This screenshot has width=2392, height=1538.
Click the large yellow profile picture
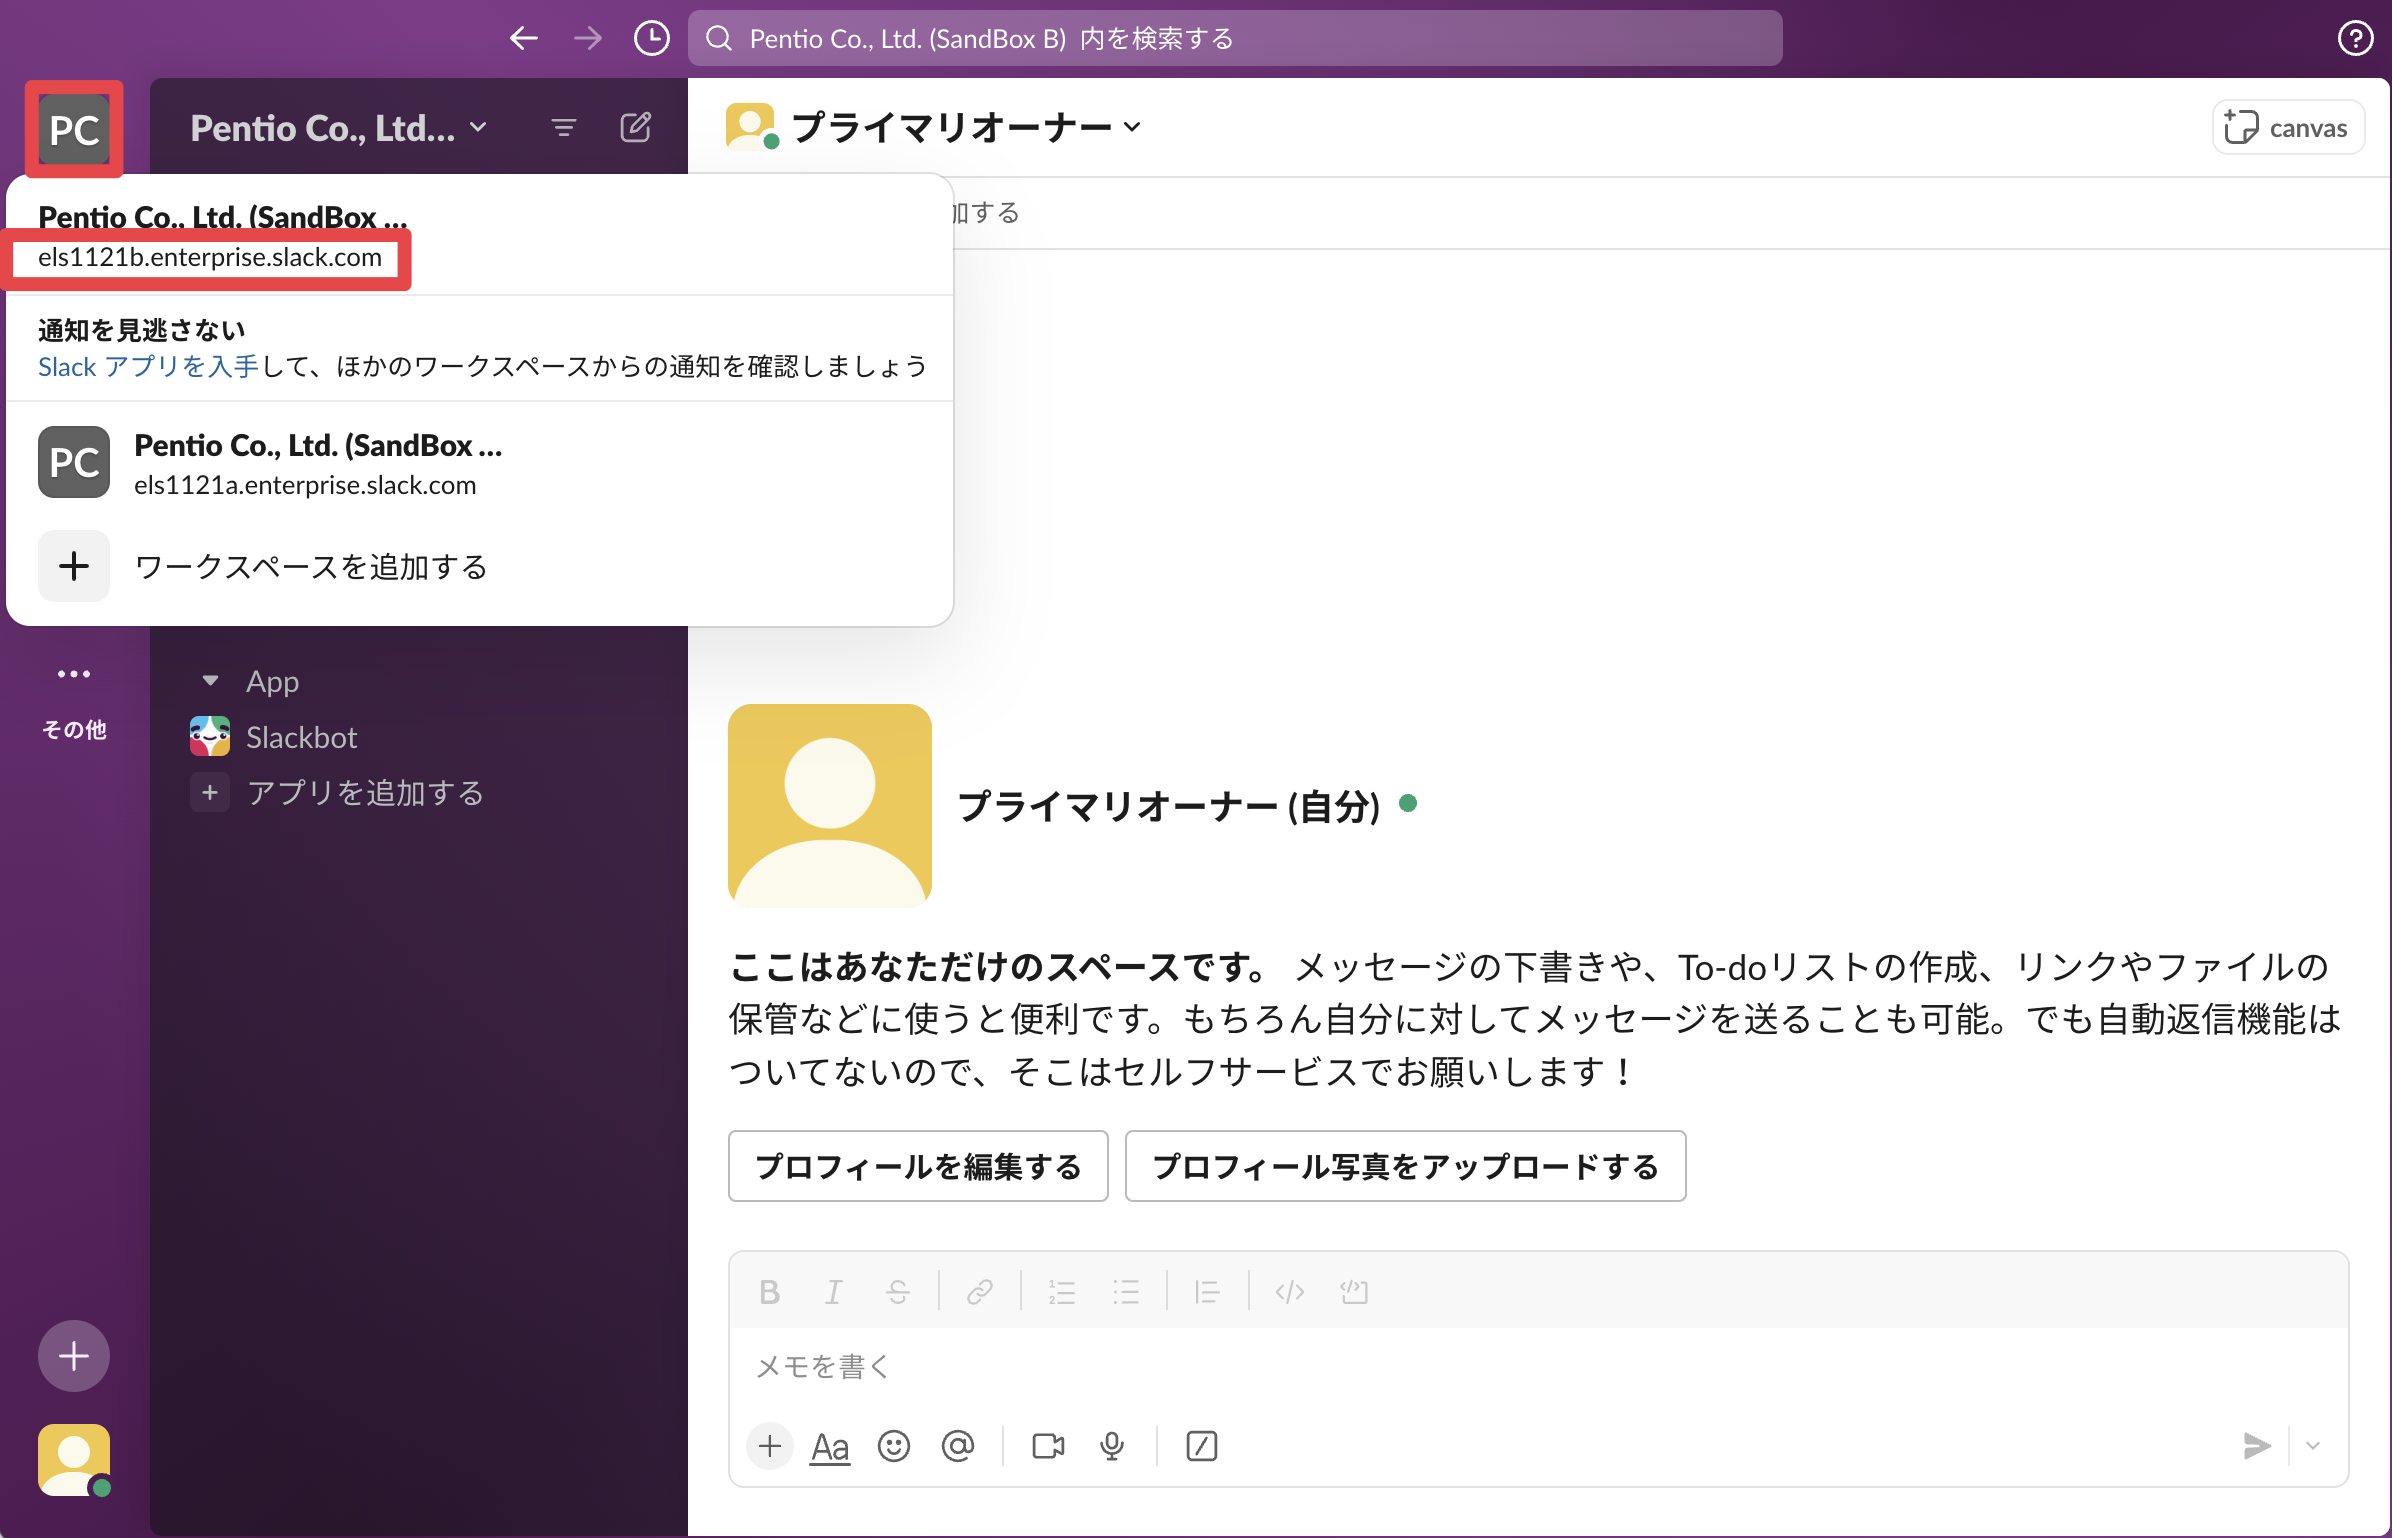click(x=830, y=805)
